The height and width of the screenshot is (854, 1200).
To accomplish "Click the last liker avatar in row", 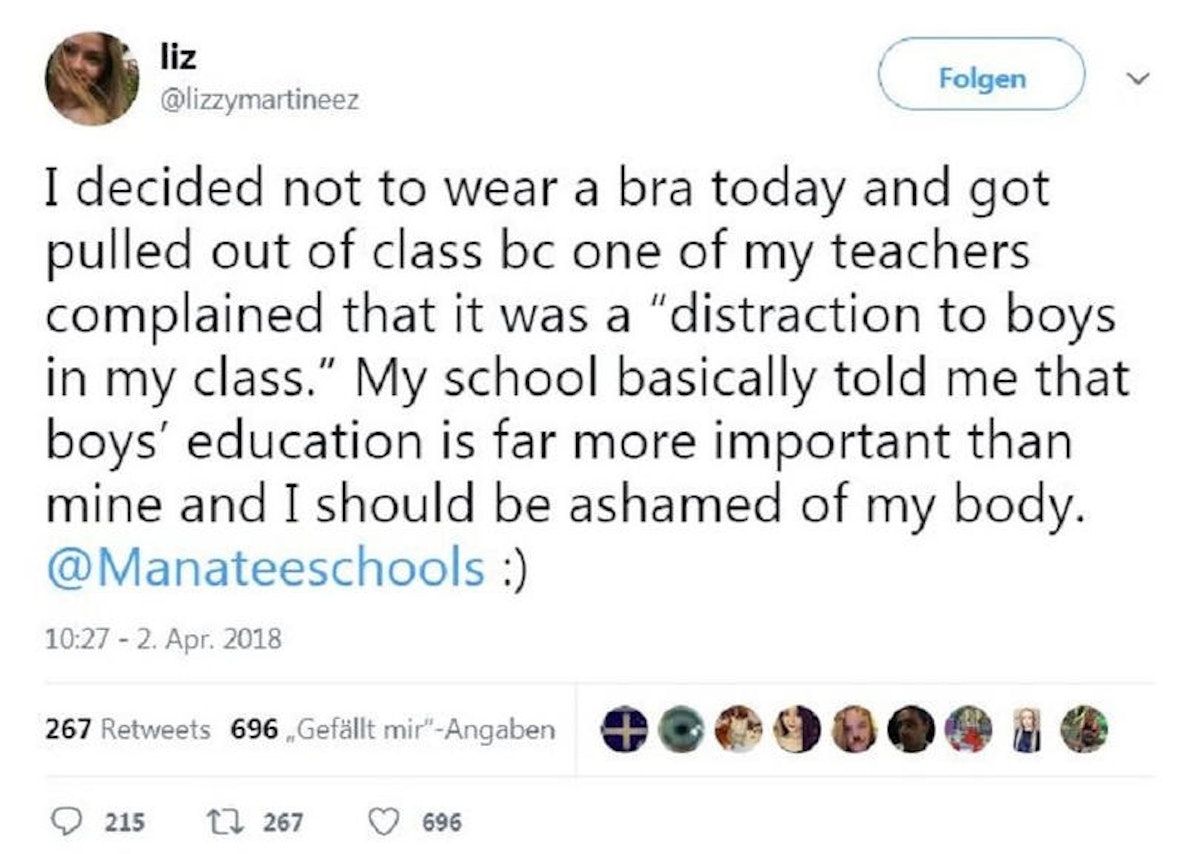I will (1084, 729).
